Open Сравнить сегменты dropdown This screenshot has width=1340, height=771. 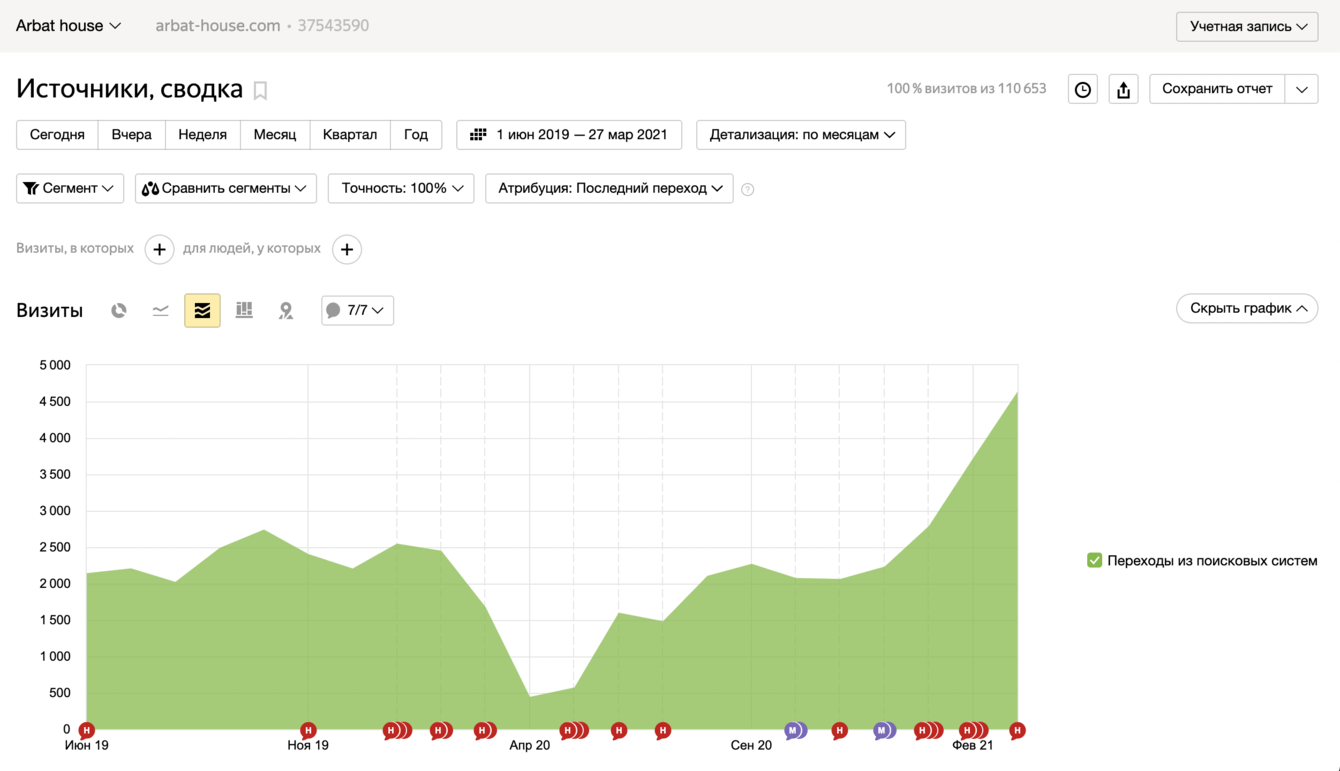(x=226, y=188)
